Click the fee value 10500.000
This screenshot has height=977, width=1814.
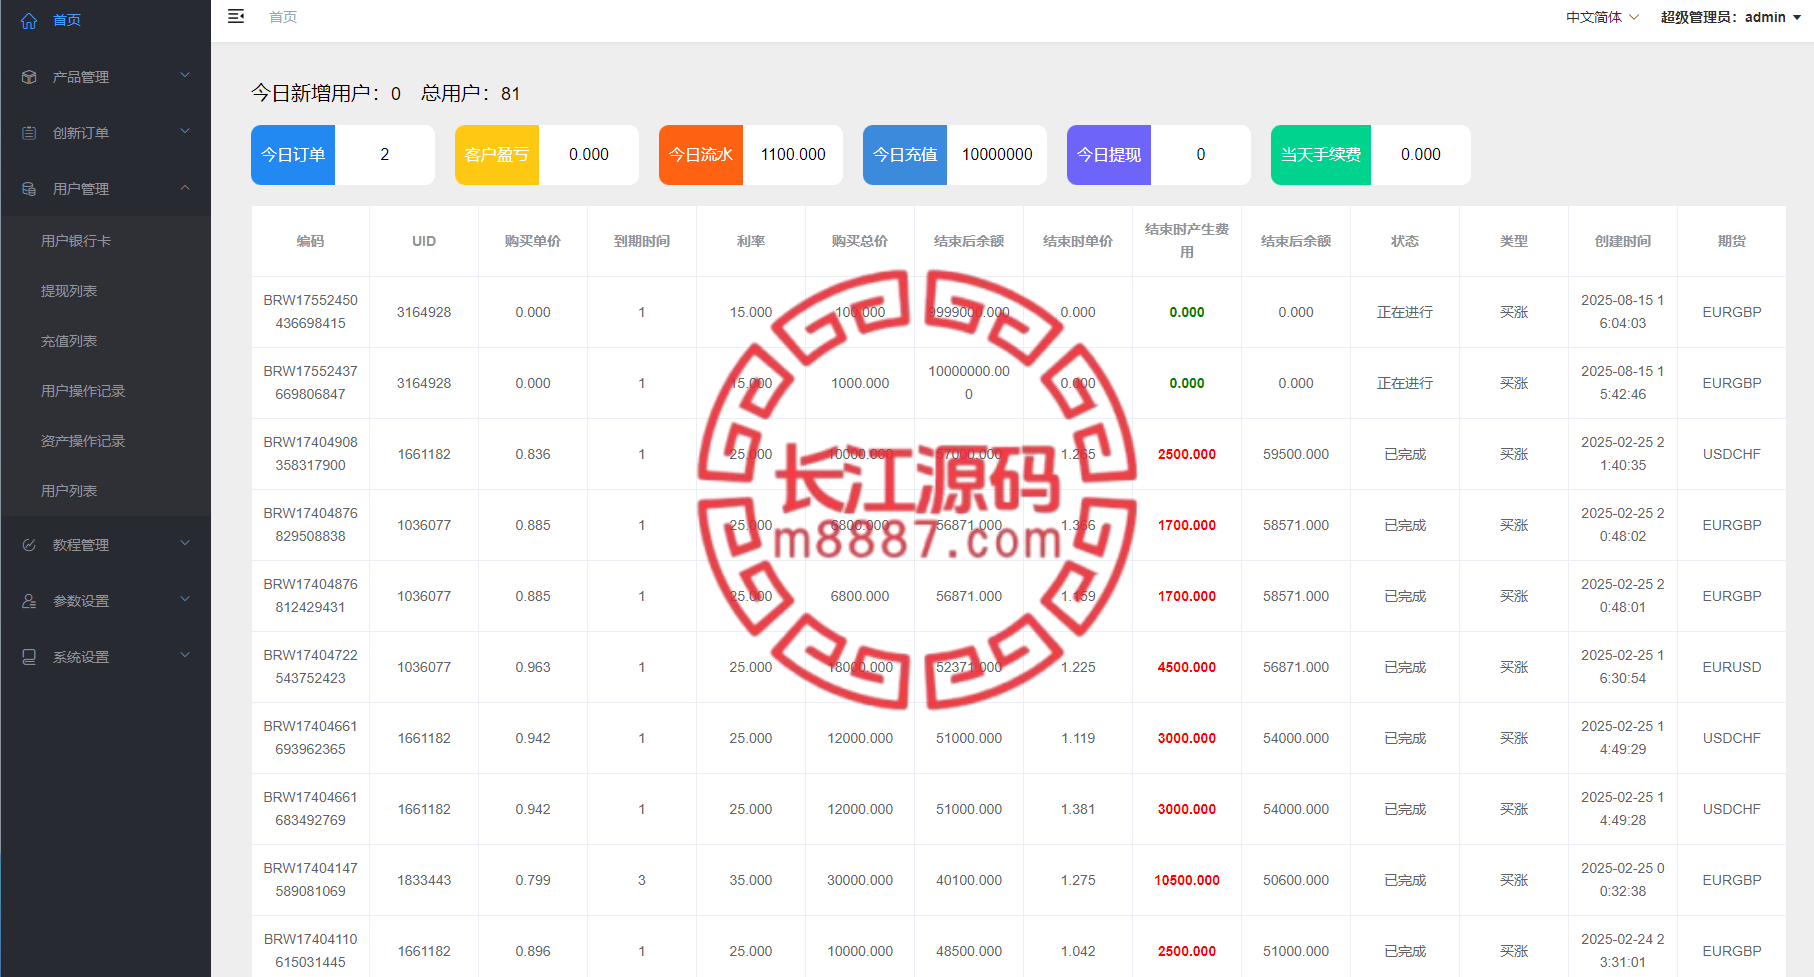point(1187,880)
